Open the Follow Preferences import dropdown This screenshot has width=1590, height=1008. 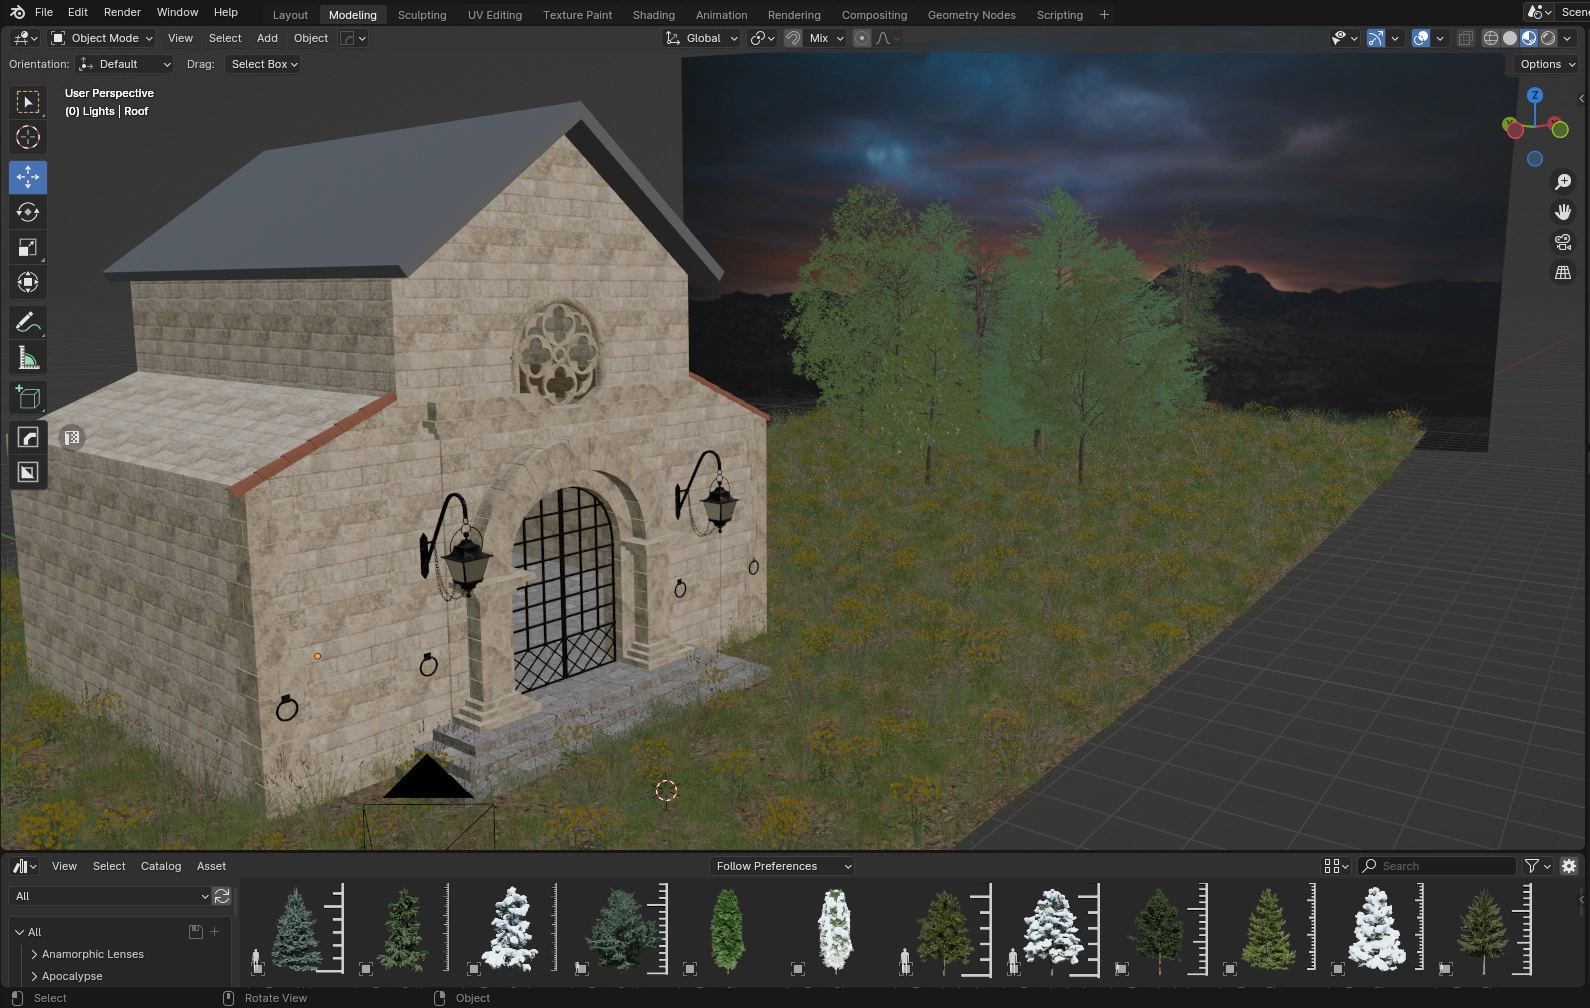click(x=782, y=866)
